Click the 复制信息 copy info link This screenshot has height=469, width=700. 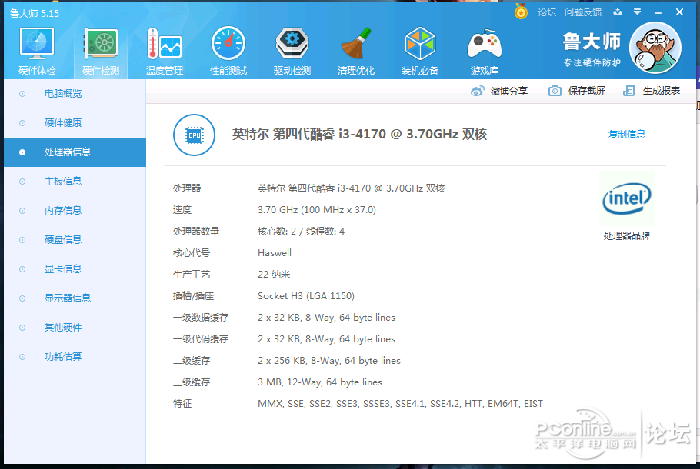tap(627, 134)
